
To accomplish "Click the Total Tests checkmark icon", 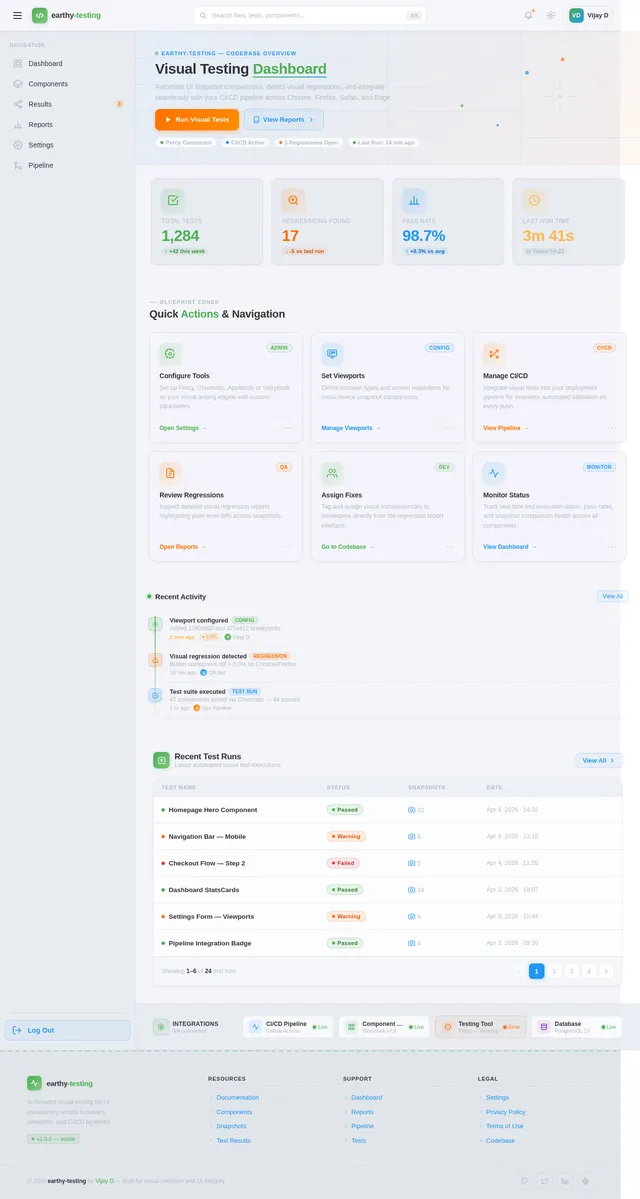I will pos(173,200).
